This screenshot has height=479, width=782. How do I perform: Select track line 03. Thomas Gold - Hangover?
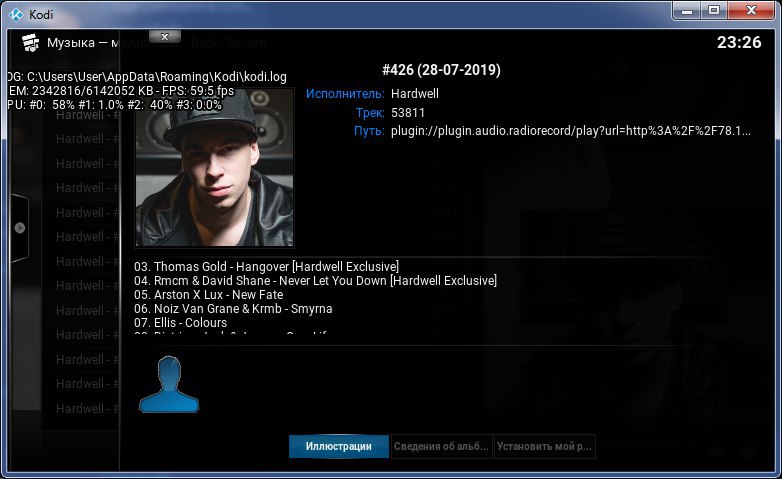tap(266, 267)
